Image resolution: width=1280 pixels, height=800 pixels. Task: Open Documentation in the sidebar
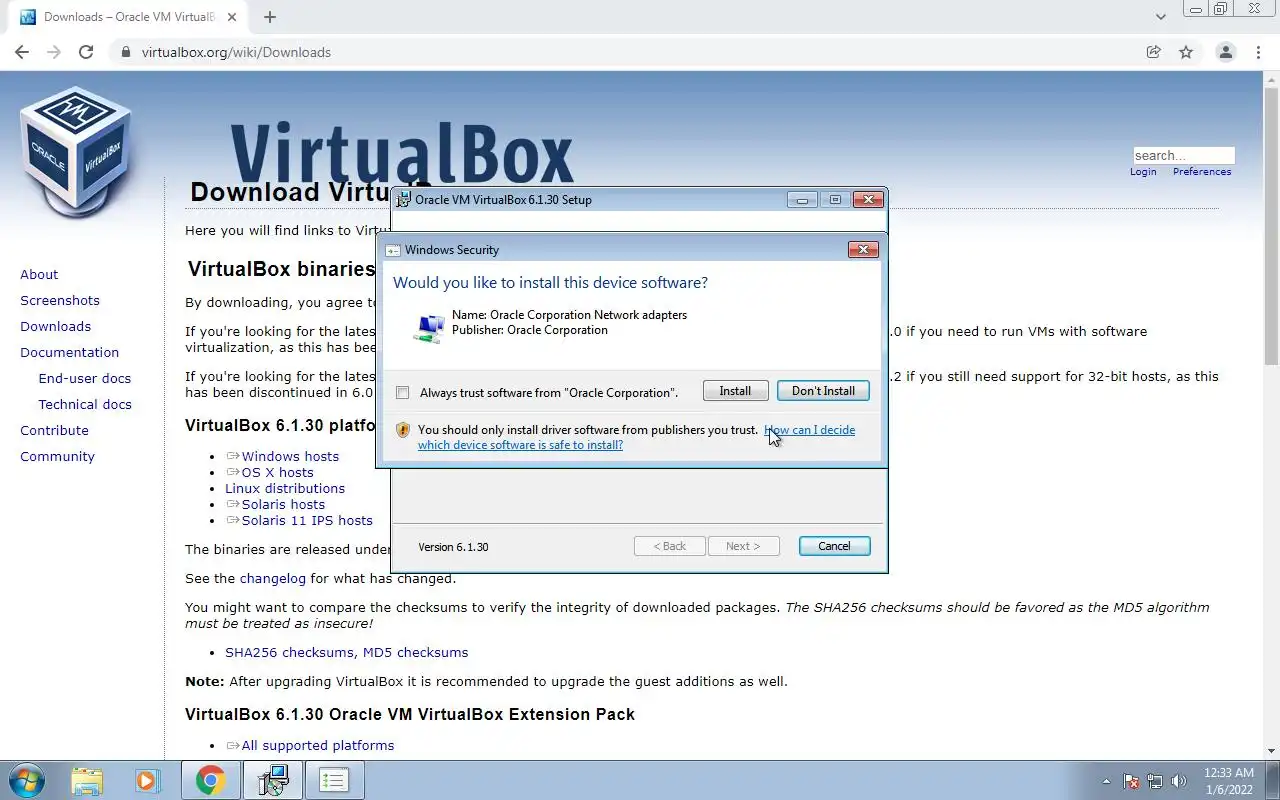69,352
